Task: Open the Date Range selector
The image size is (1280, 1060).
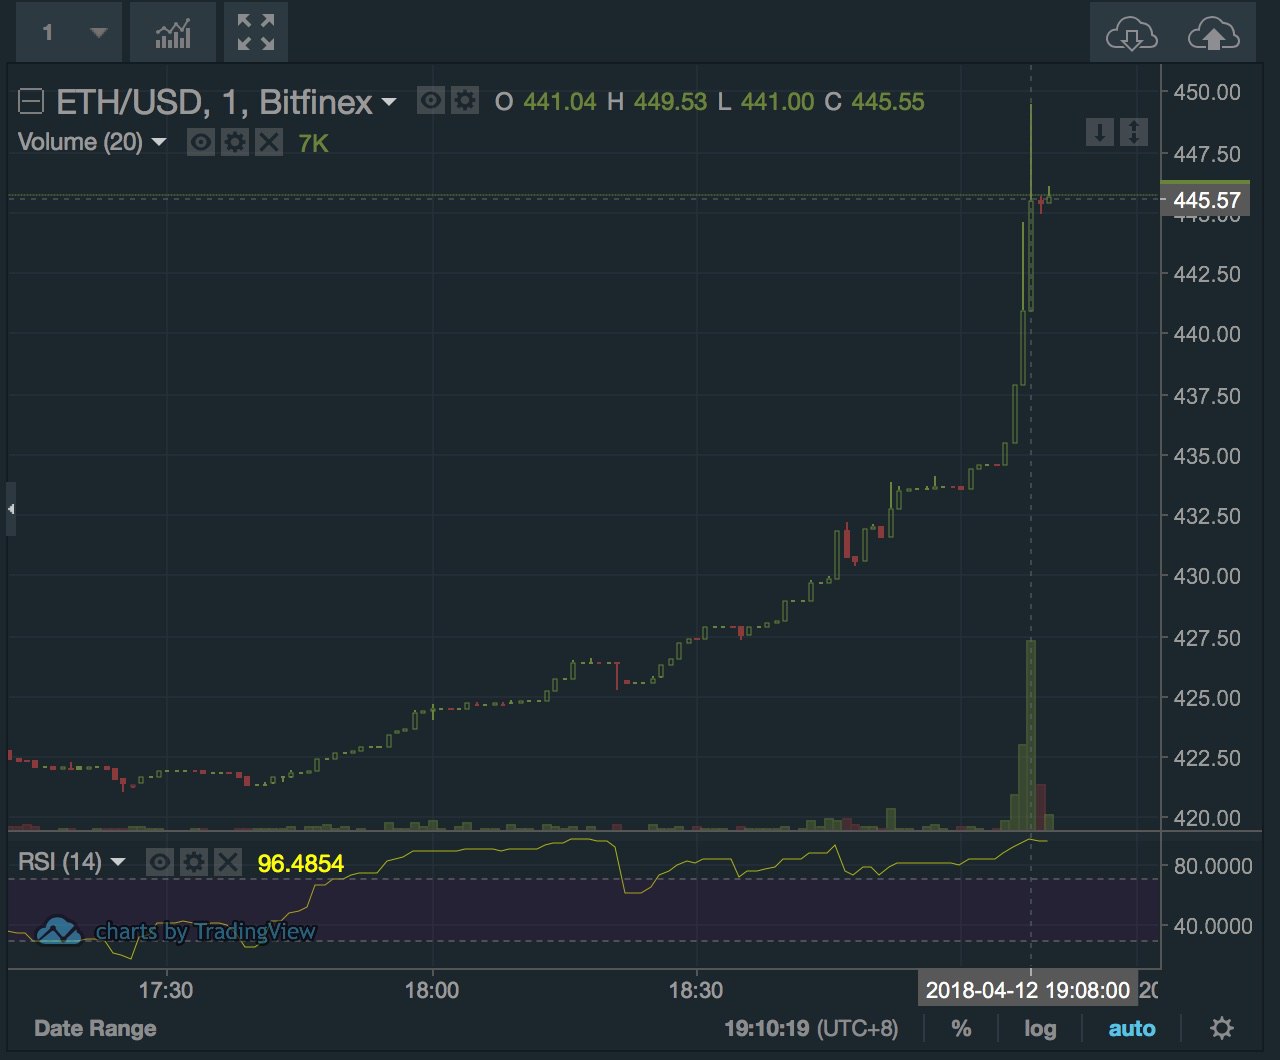Action: 95,1028
